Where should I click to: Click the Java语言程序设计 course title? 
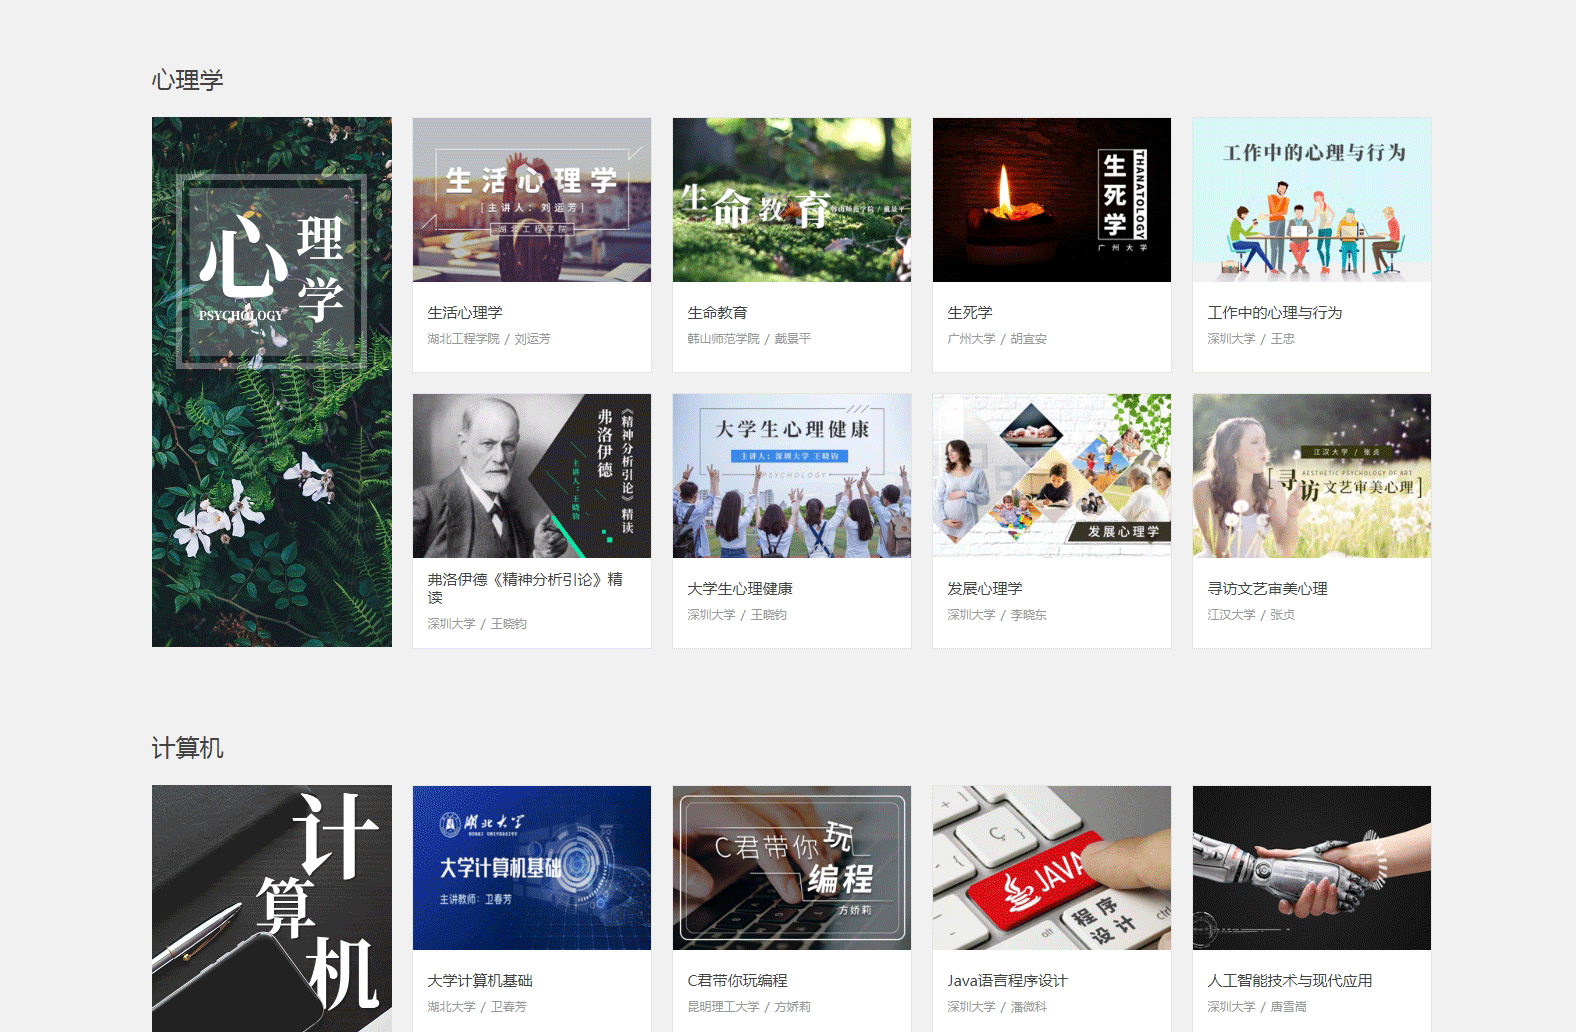click(x=1007, y=981)
